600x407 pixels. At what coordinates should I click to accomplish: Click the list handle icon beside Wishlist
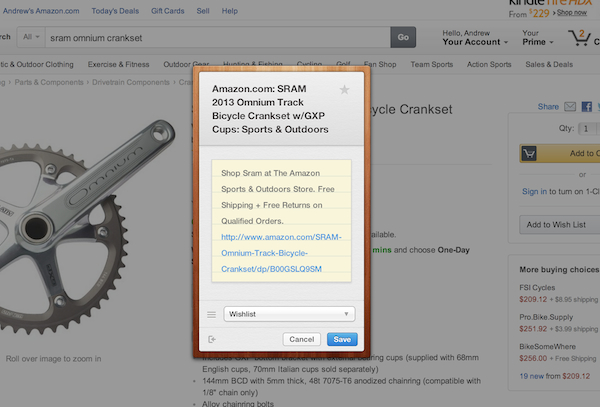(x=211, y=314)
